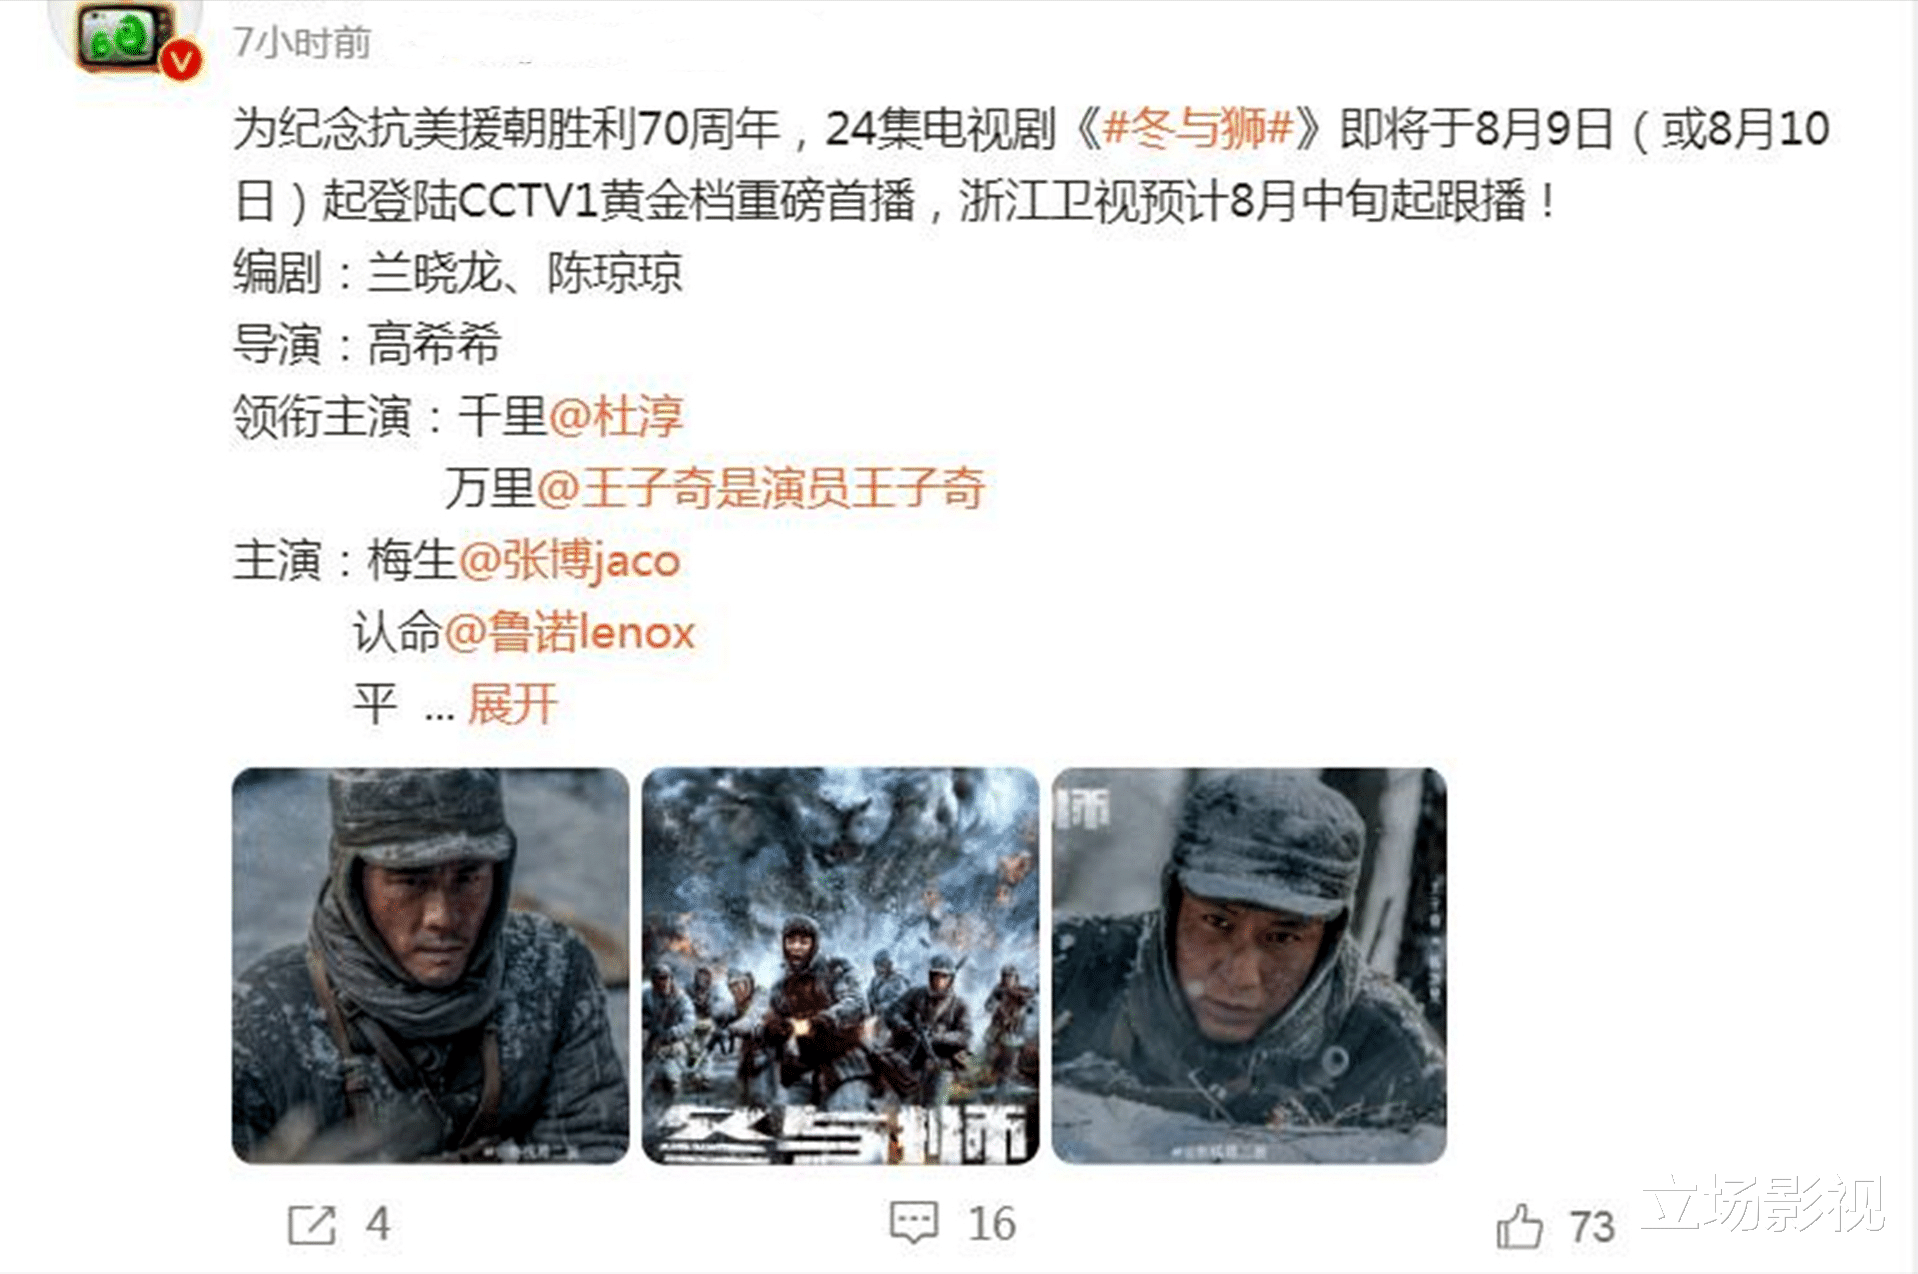Open the @鲁诺lenox mention

(x=569, y=632)
